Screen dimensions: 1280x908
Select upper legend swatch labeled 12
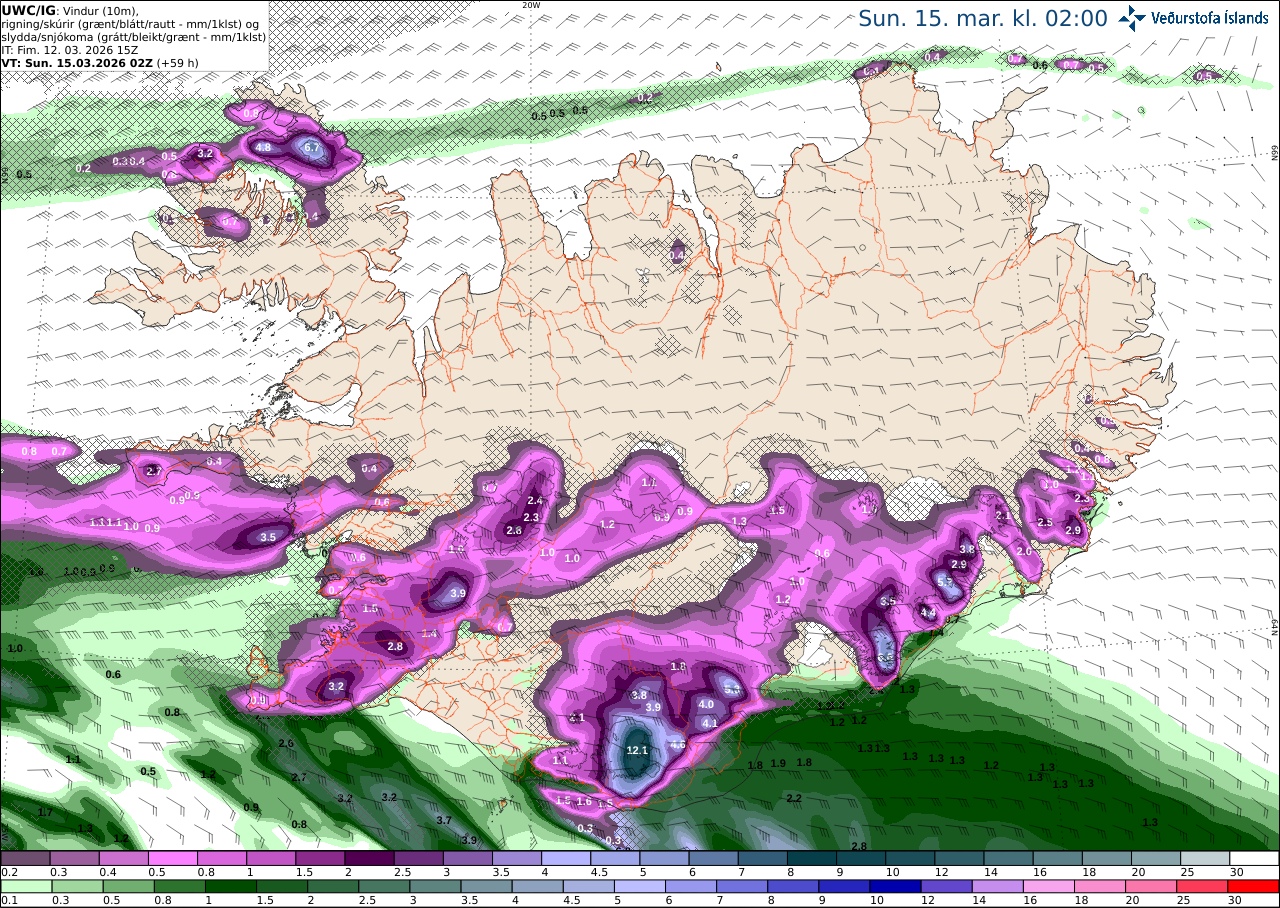pyautogui.click(x=959, y=858)
